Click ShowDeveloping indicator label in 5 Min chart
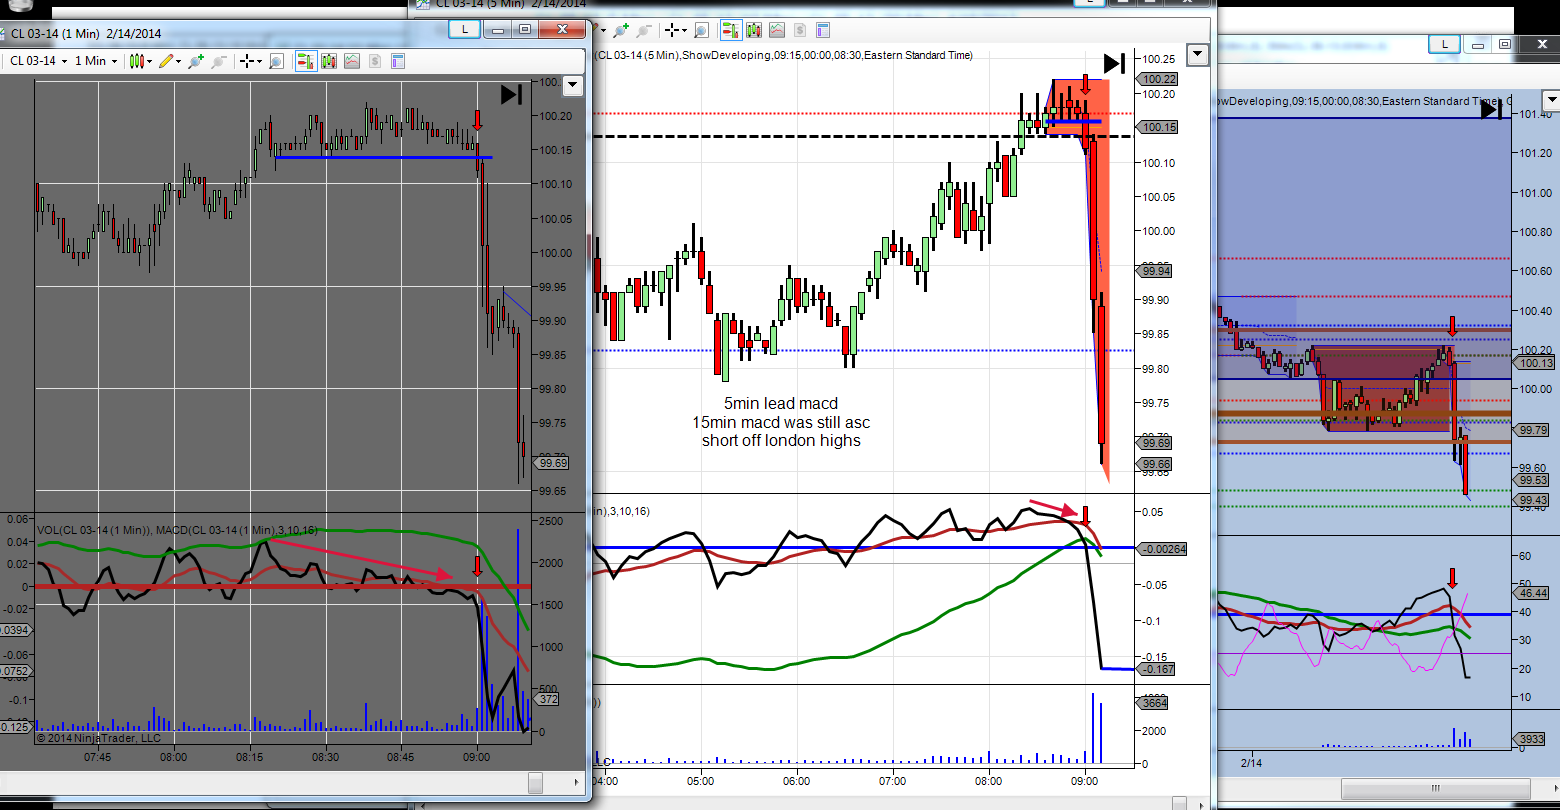 [784, 56]
